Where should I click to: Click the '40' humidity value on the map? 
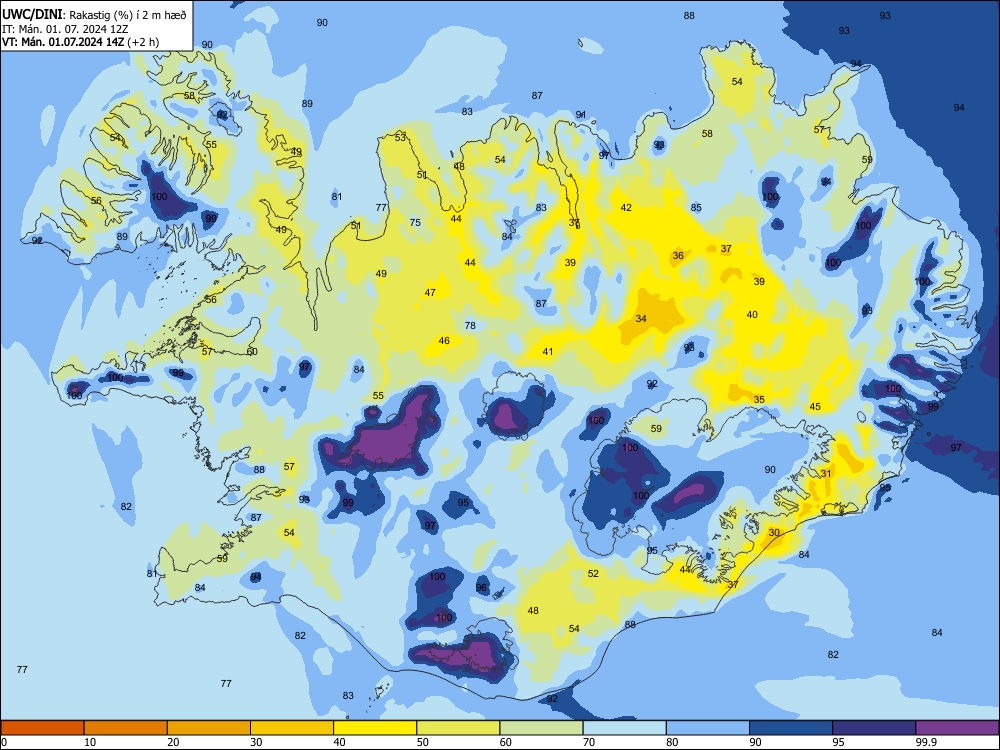pos(752,314)
